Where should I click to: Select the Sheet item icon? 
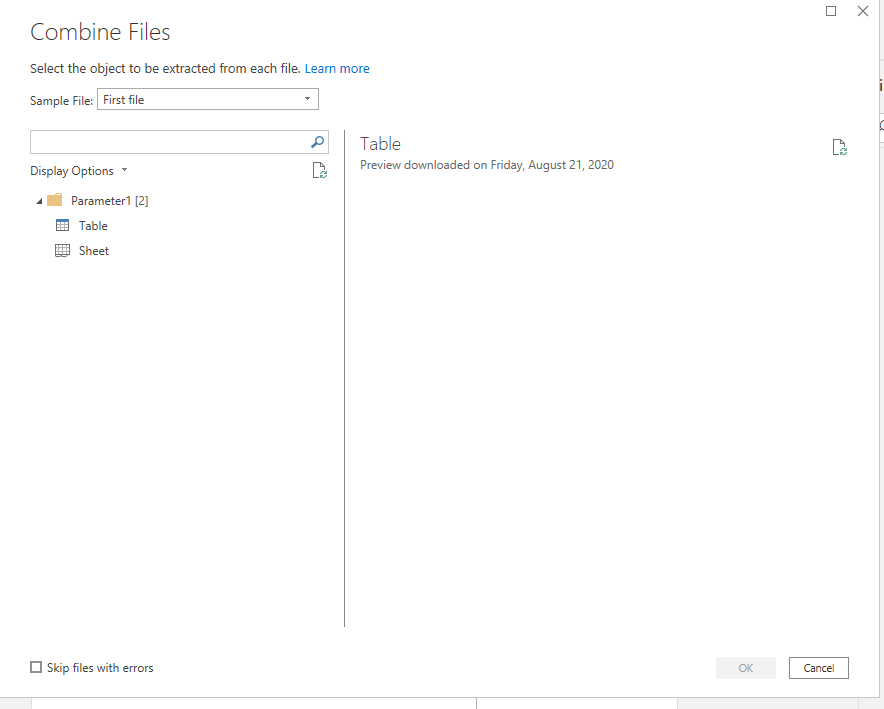[x=63, y=251]
